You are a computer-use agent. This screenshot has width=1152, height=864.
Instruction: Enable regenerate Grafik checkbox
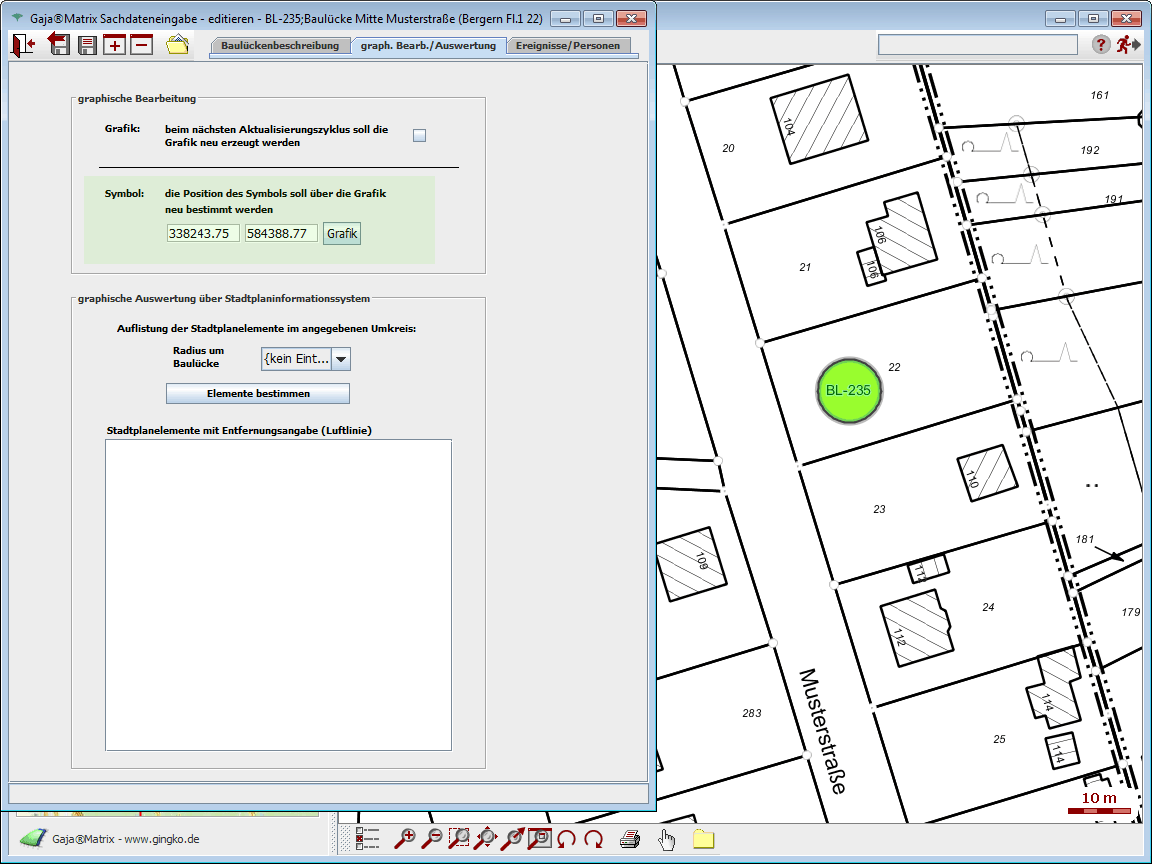pyautogui.click(x=420, y=136)
